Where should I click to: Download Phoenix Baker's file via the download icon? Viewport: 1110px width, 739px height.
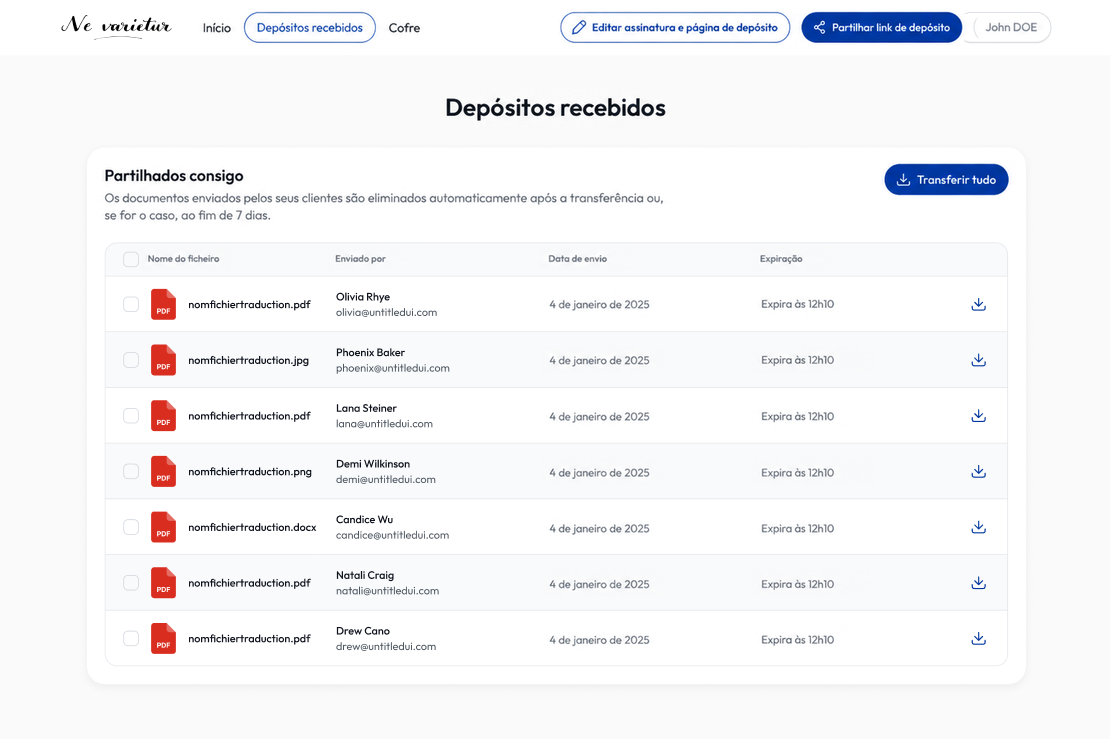(978, 360)
